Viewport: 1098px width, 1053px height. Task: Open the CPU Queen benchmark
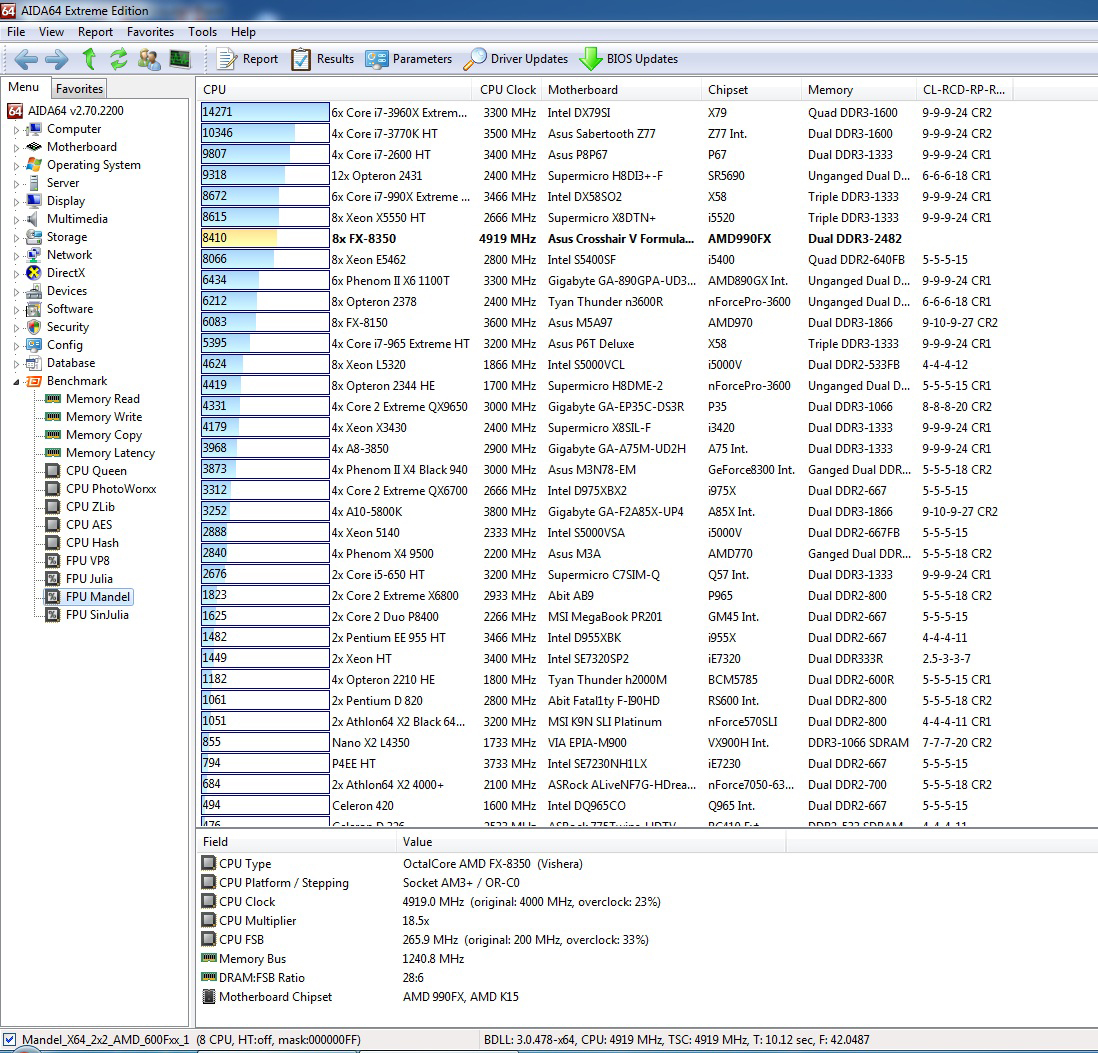pos(97,470)
